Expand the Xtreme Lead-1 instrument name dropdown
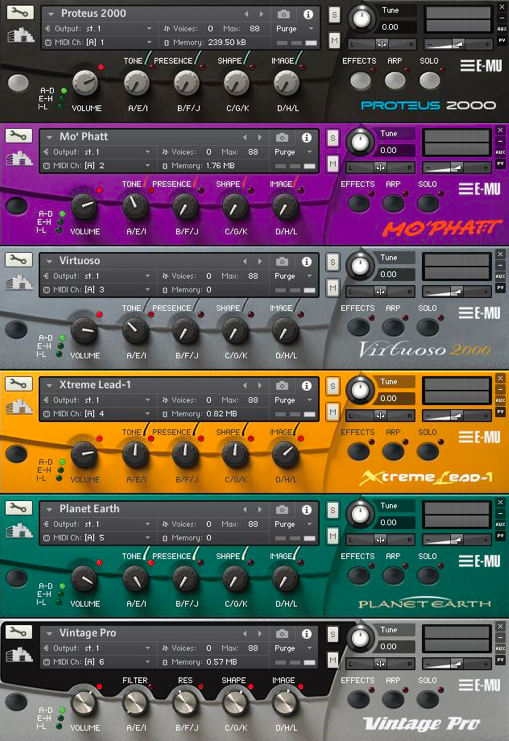Screen dimensions: 509x741 [50, 385]
